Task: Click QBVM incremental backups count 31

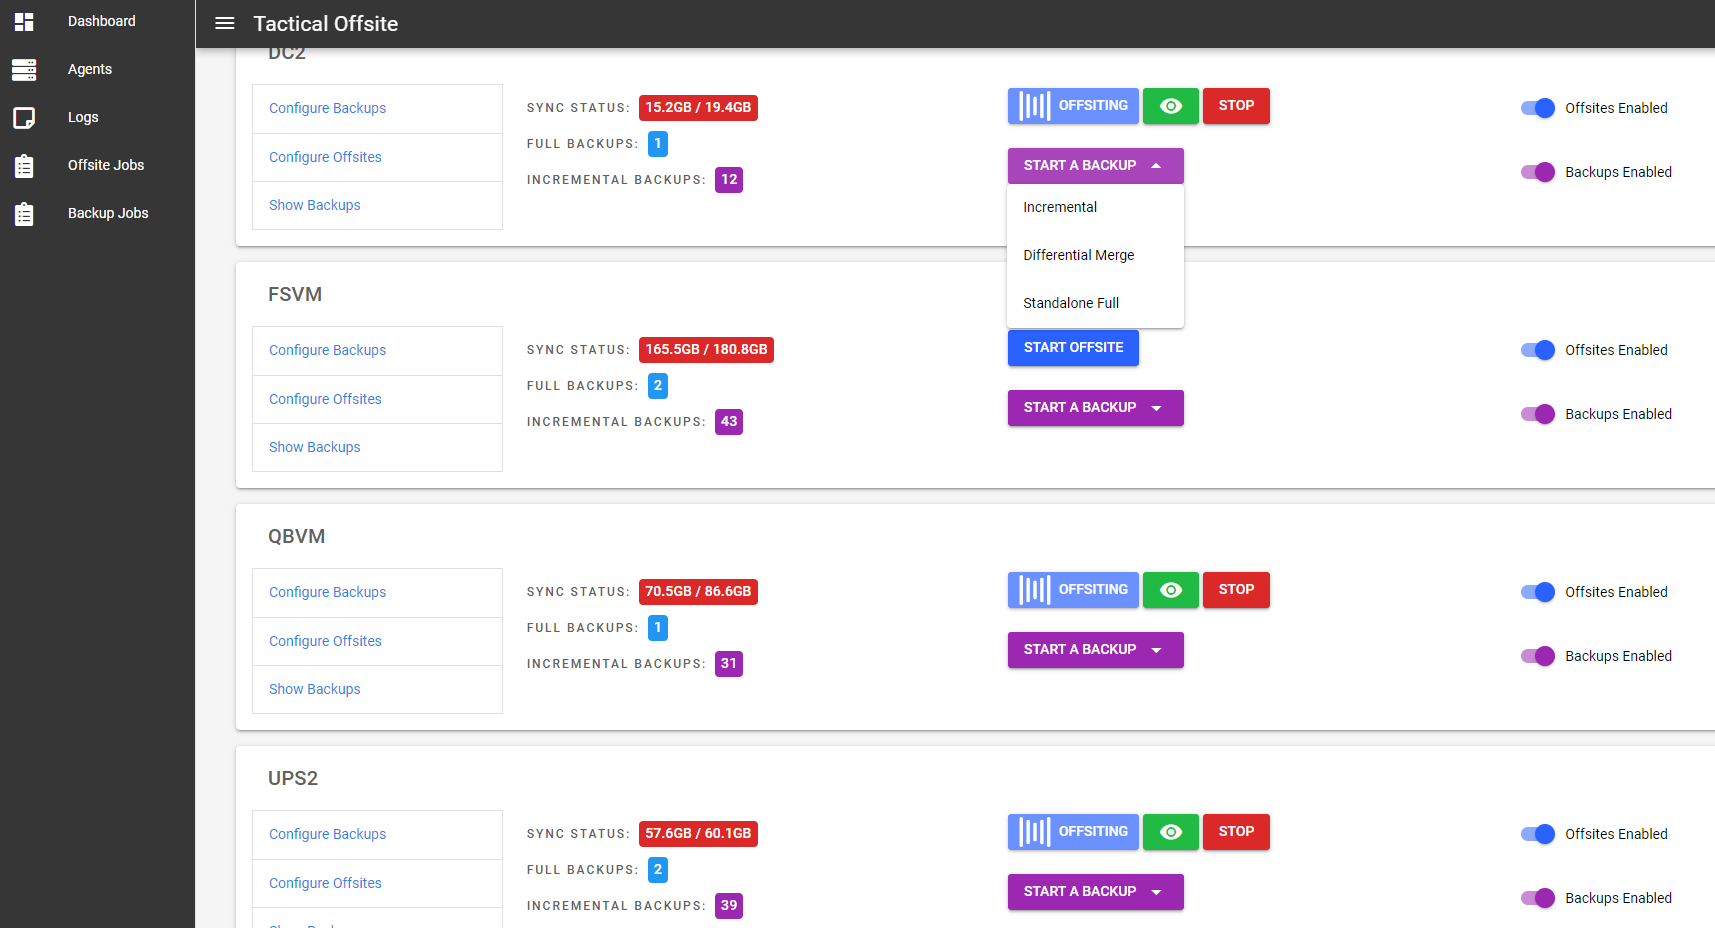Action: pos(729,664)
